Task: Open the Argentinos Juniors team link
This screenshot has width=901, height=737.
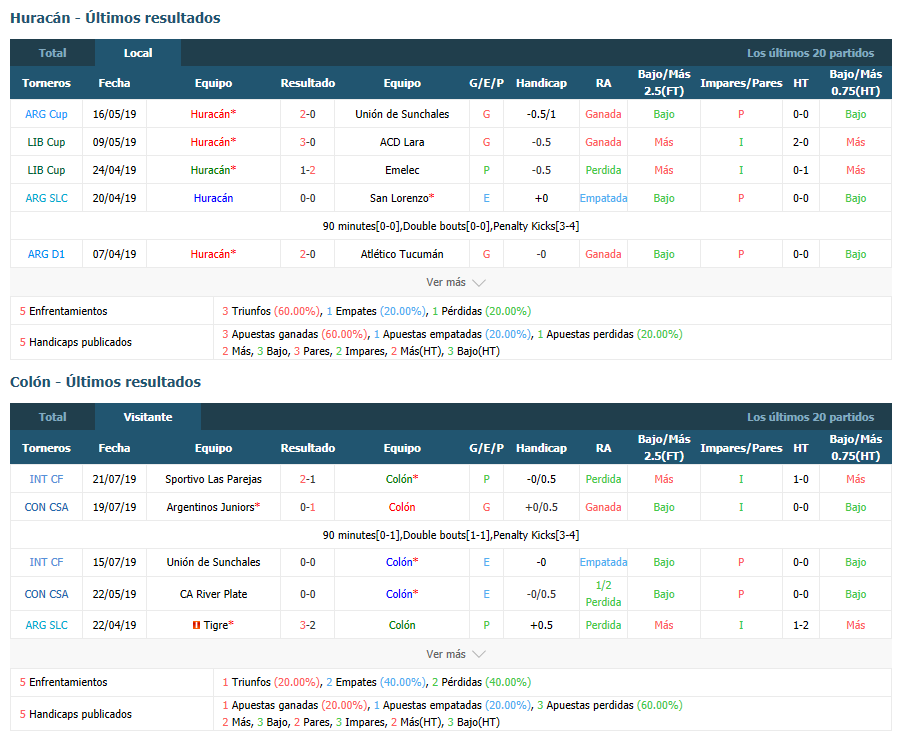Action: (210, 507)
